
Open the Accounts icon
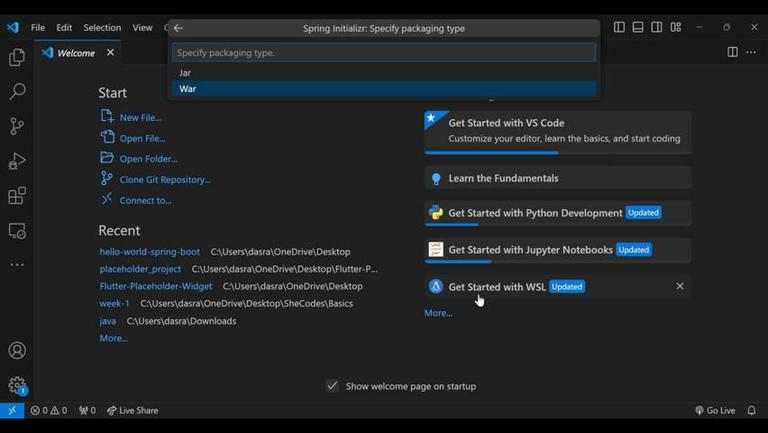17,351
